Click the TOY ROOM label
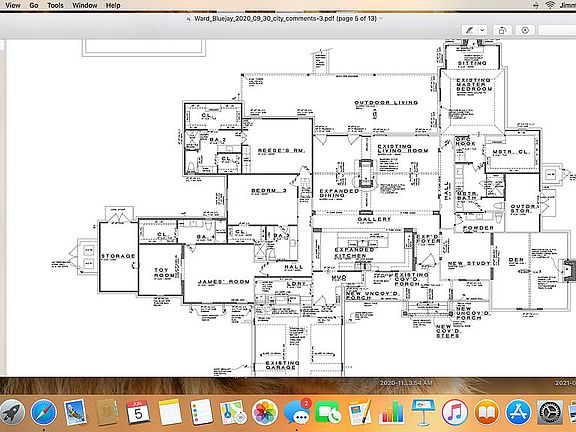The image size is (576, 432). tap(164, 272)
